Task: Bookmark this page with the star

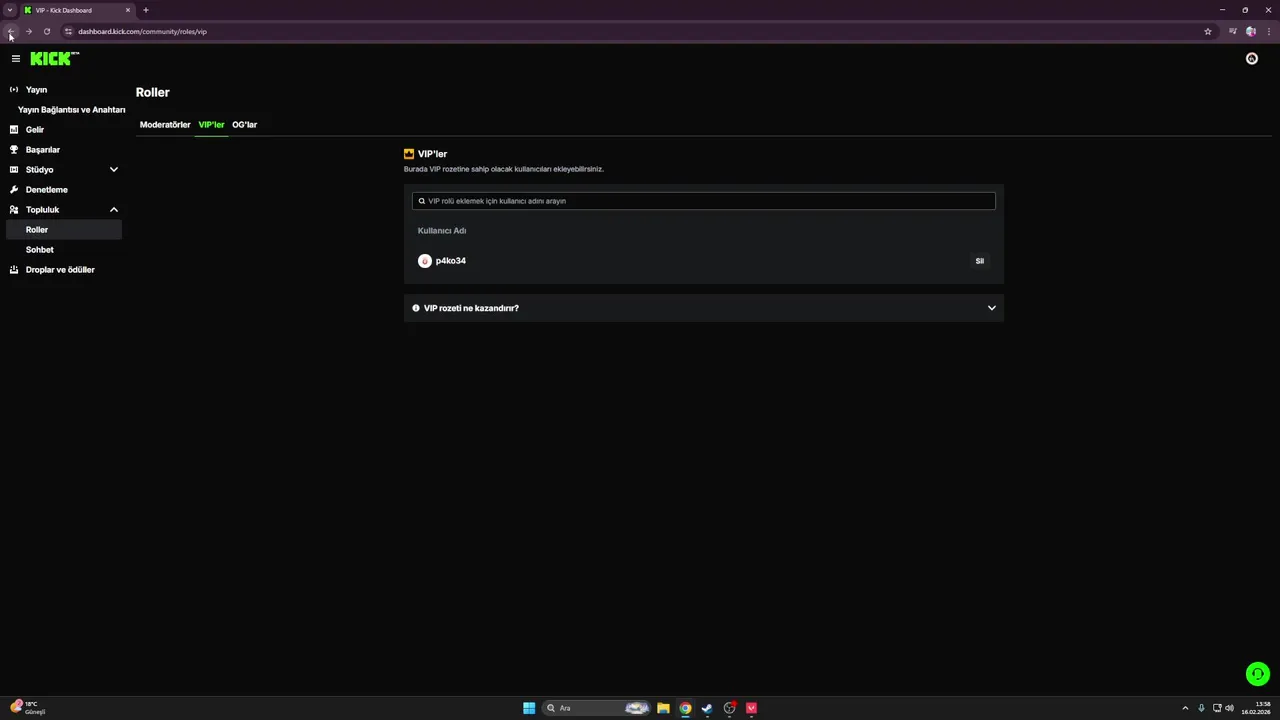Action: point(1208,31)
